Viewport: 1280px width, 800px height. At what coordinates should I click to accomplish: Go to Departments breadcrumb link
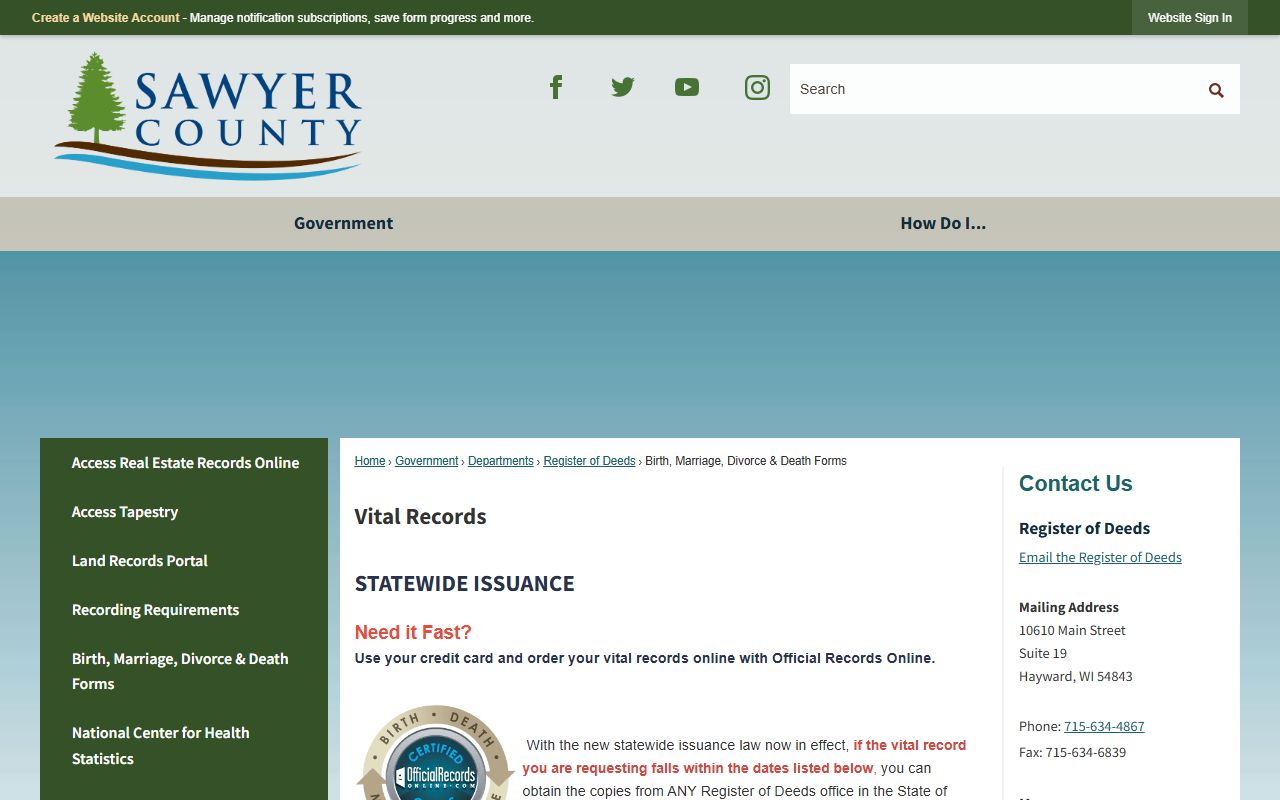click(x=501, y=461)
